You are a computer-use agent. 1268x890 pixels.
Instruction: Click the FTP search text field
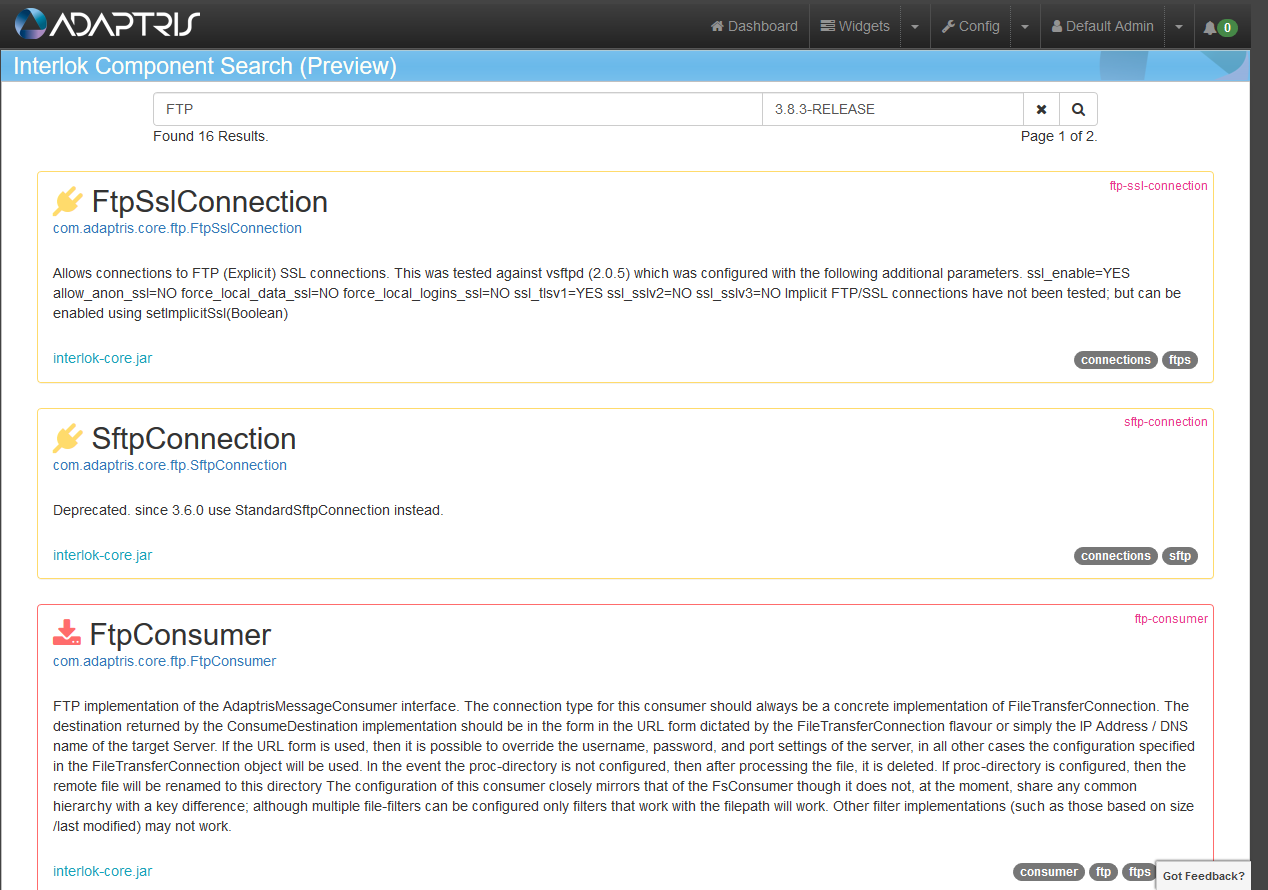pos(458,109)
